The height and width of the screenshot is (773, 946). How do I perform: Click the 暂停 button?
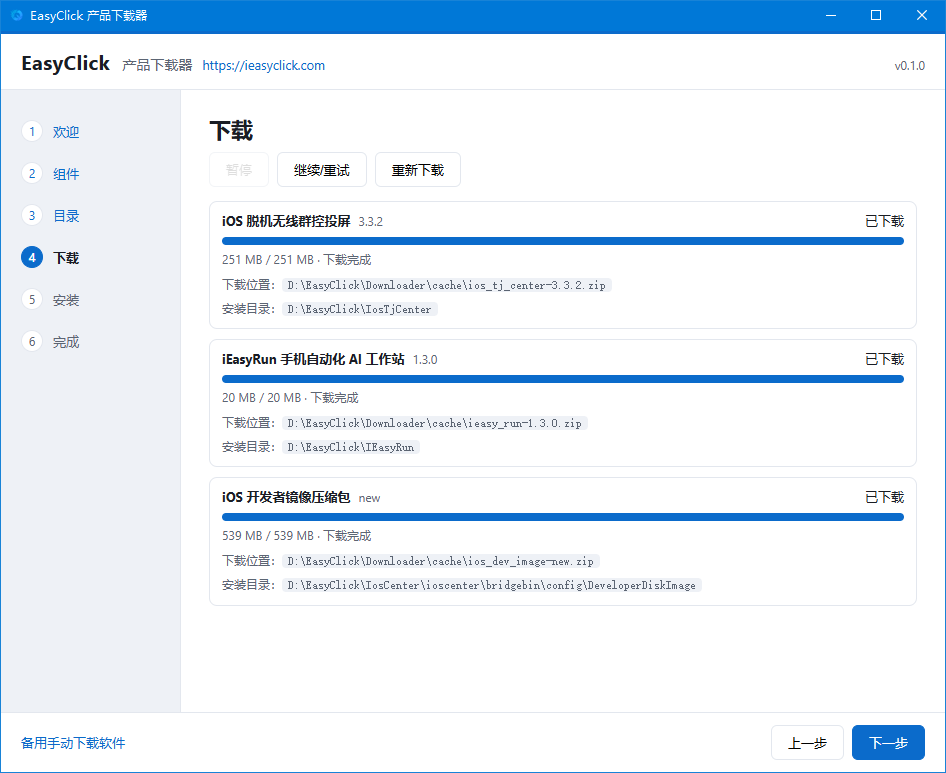(239, 170)
